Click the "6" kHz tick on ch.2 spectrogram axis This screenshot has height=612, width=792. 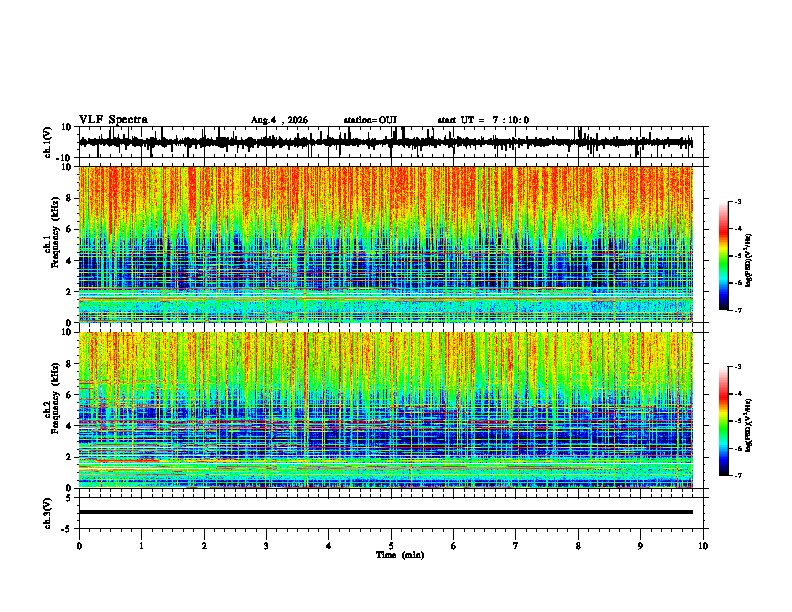(x=69, y=395)
